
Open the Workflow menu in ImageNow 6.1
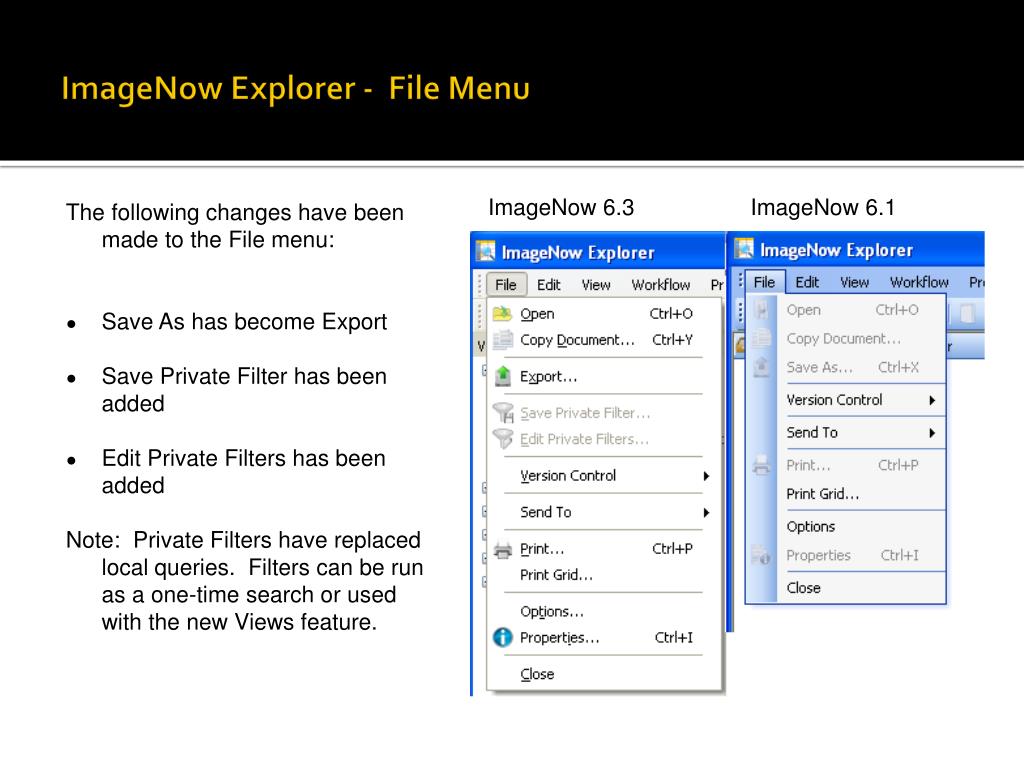(x=919, y=282)
